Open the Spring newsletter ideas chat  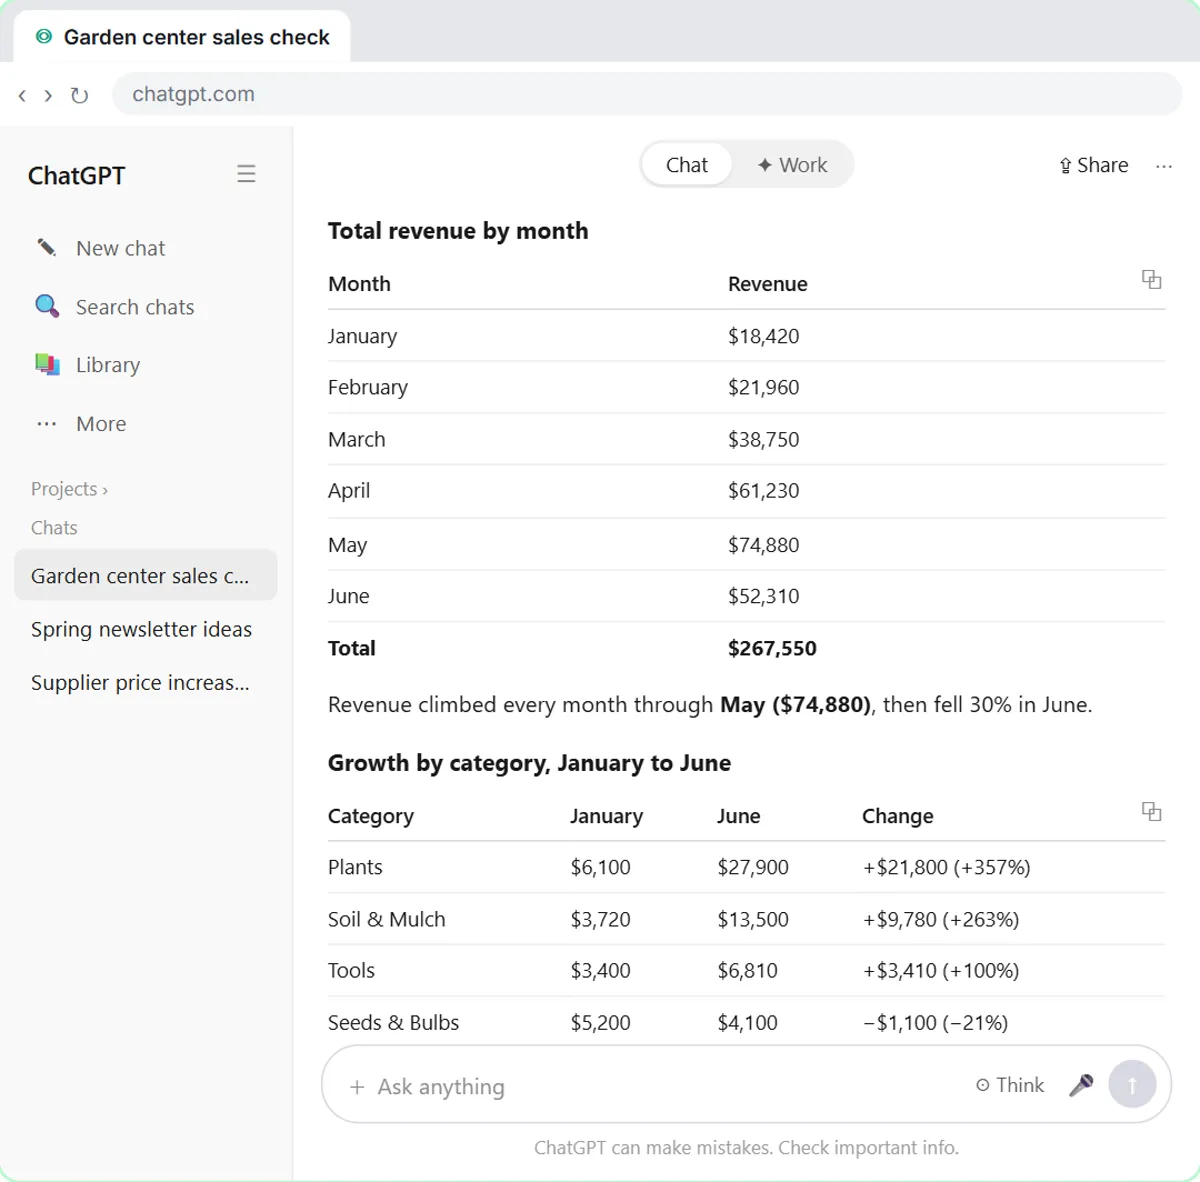pos(145,629)
